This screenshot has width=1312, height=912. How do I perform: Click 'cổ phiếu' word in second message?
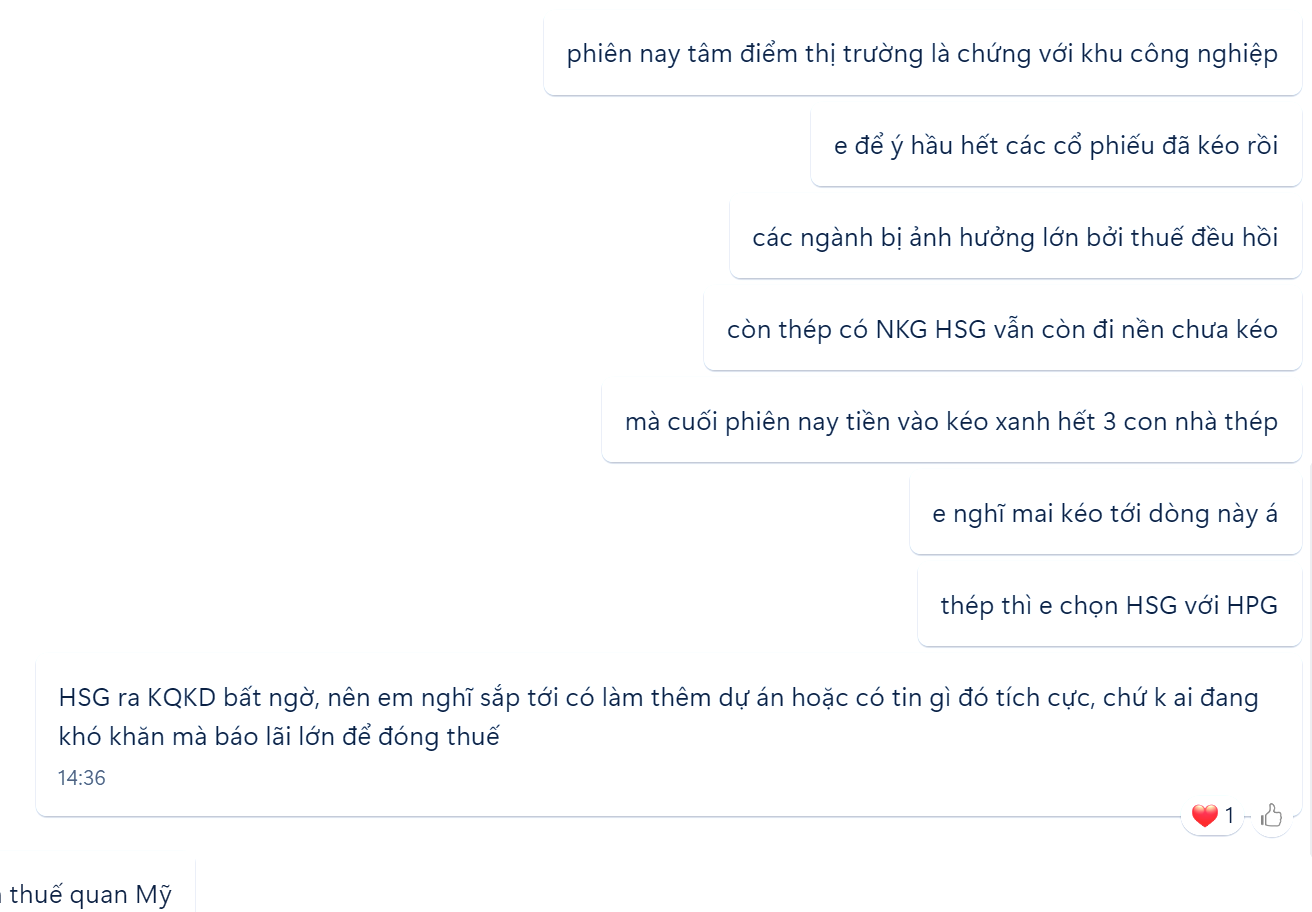(1104, 147)
